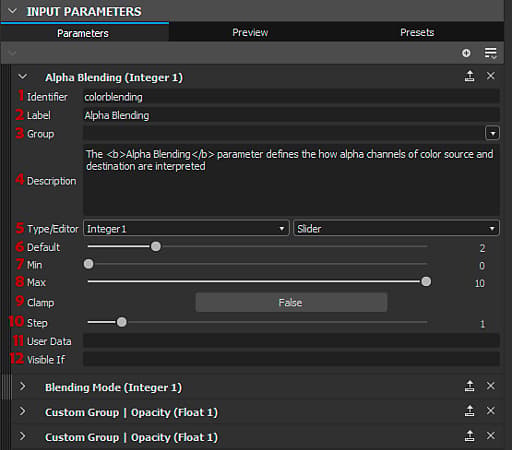Image resolution: width=512 pixels, height=450 pixels.
Task: Toggle the Clamp False button
Action: (x=291, y=303)
